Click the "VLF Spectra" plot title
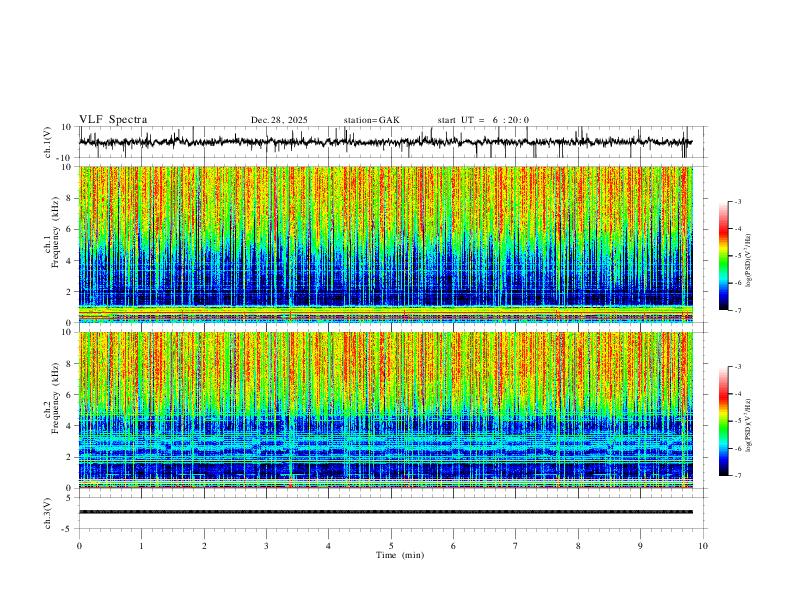The width and height of the screenshot is (792, 612). 113,120
